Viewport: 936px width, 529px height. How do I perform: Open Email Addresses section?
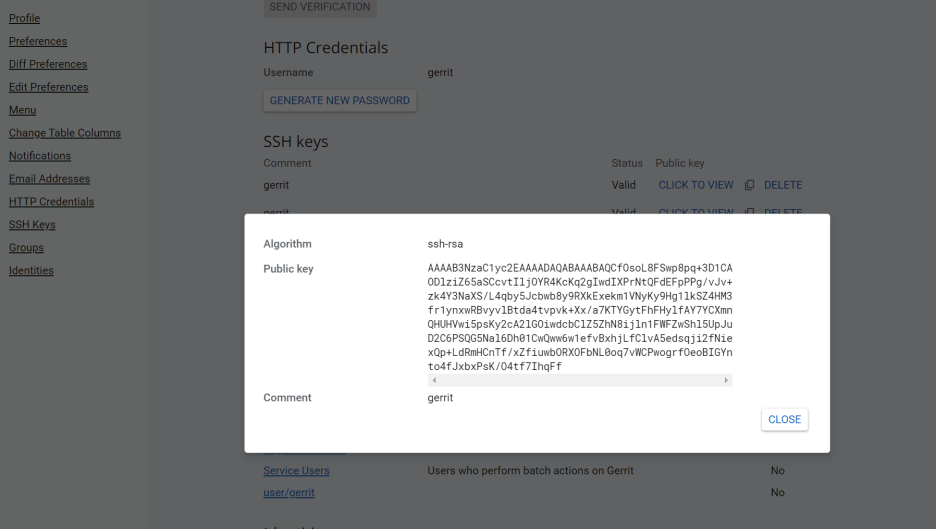click(x=50, y=179)
